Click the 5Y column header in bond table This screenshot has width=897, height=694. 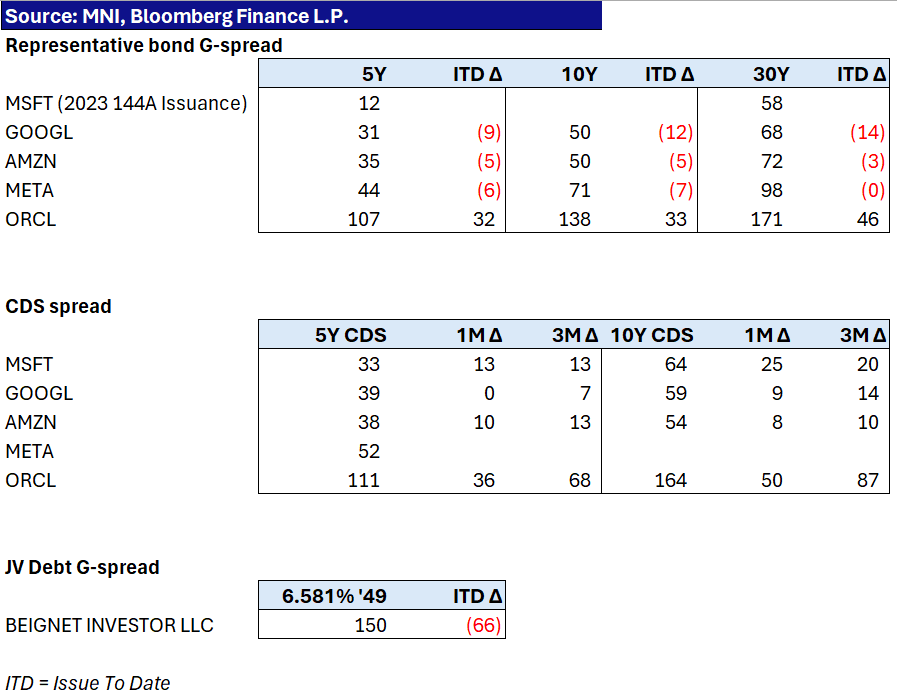(374, 74)
